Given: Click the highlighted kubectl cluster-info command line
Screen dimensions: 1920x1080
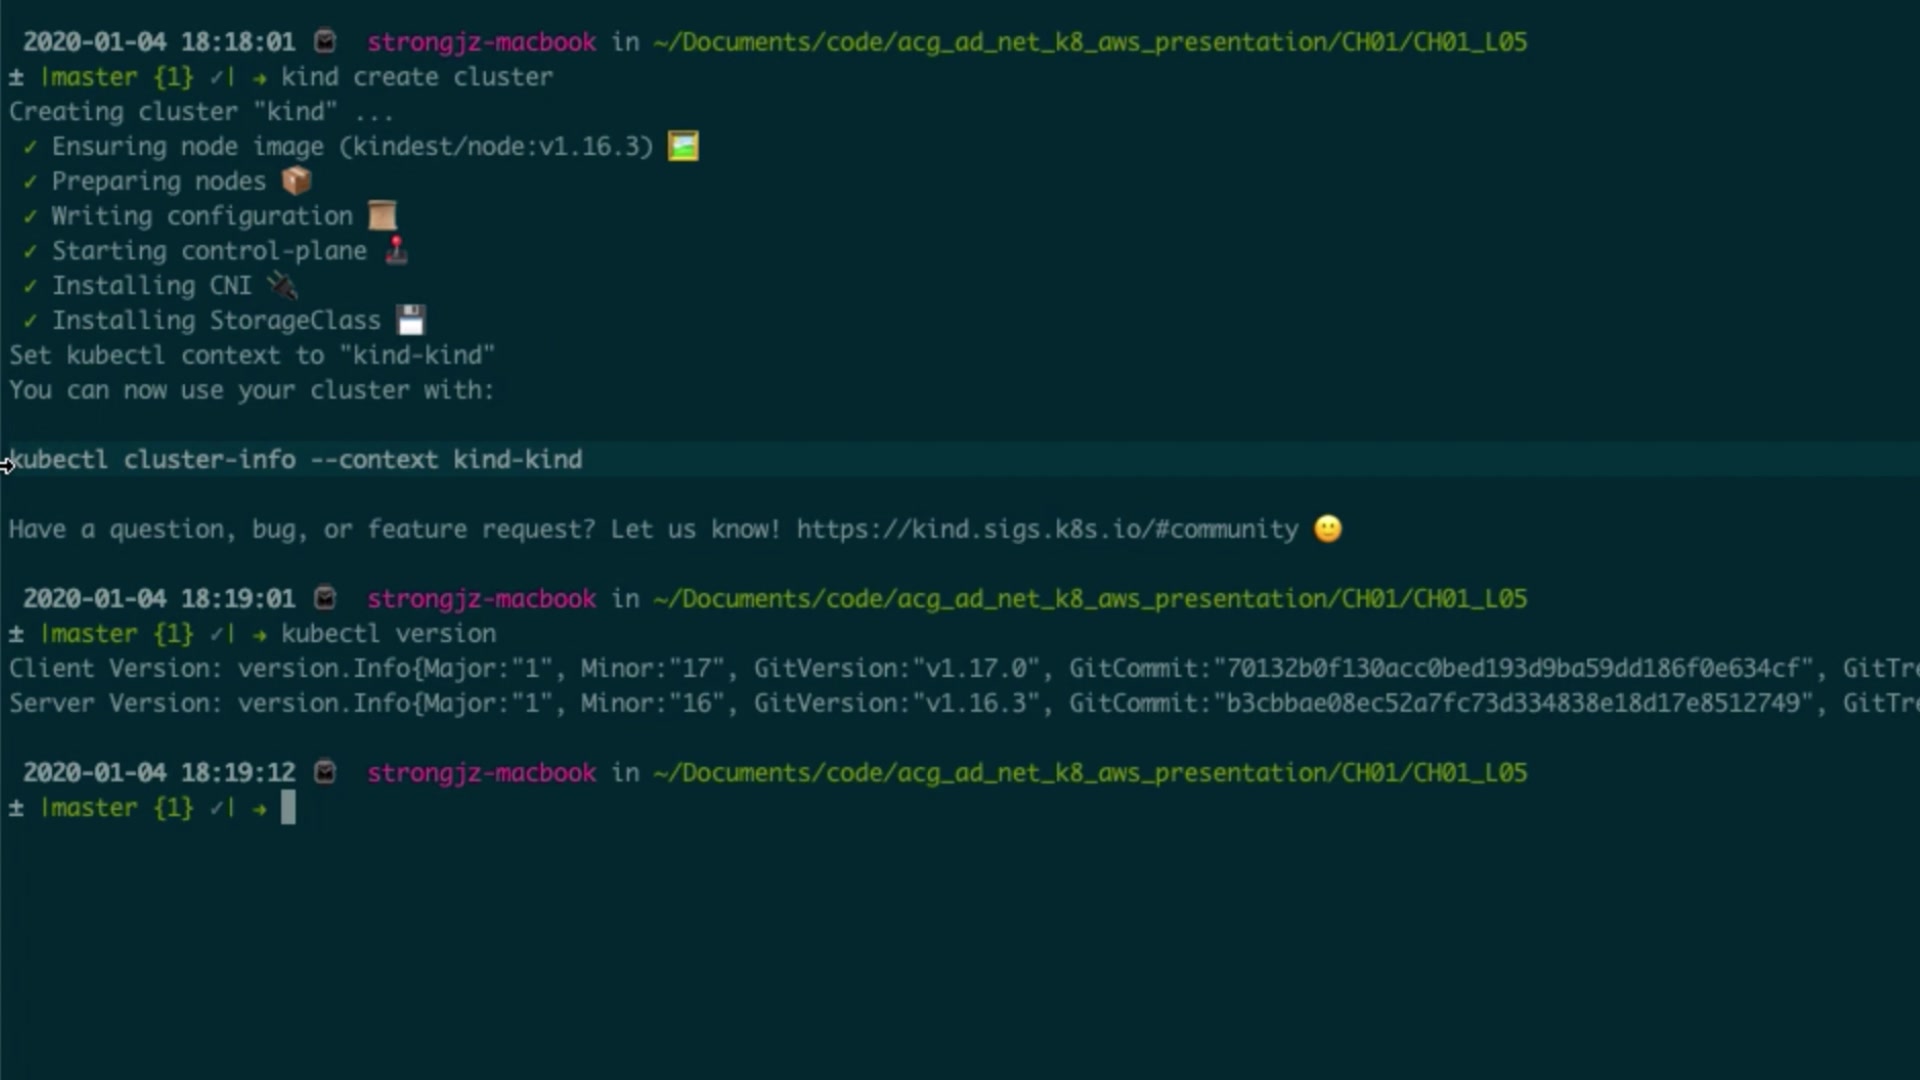Looking at the screenshot, I should [x=296, y=460].
